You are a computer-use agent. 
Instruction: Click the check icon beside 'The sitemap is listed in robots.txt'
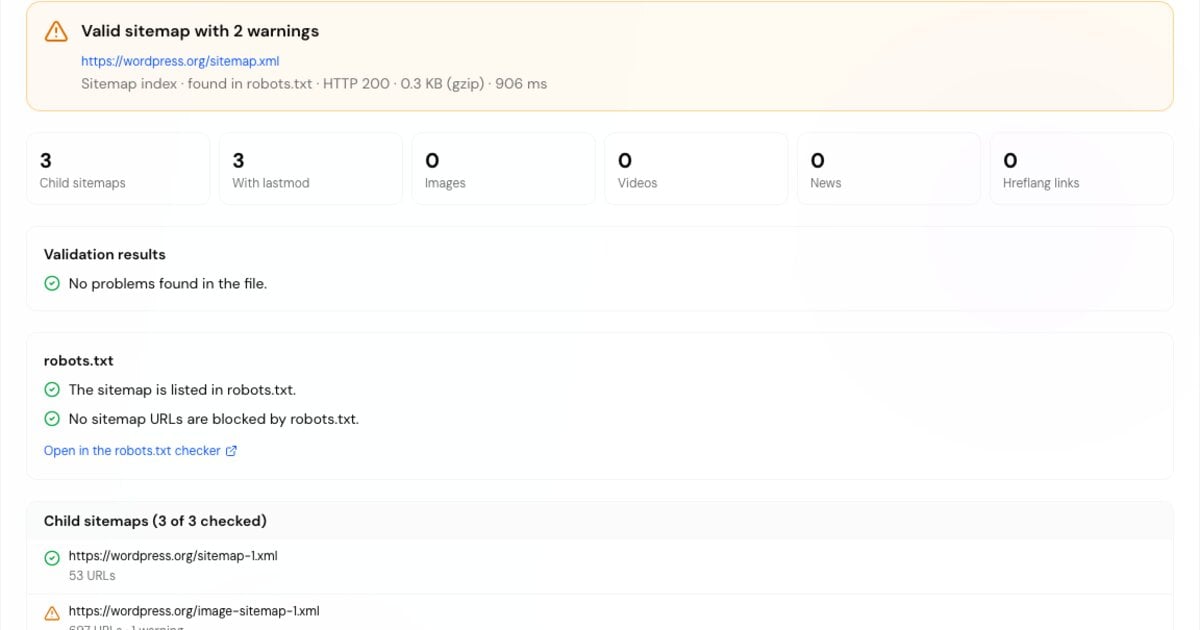pos(52,390)
